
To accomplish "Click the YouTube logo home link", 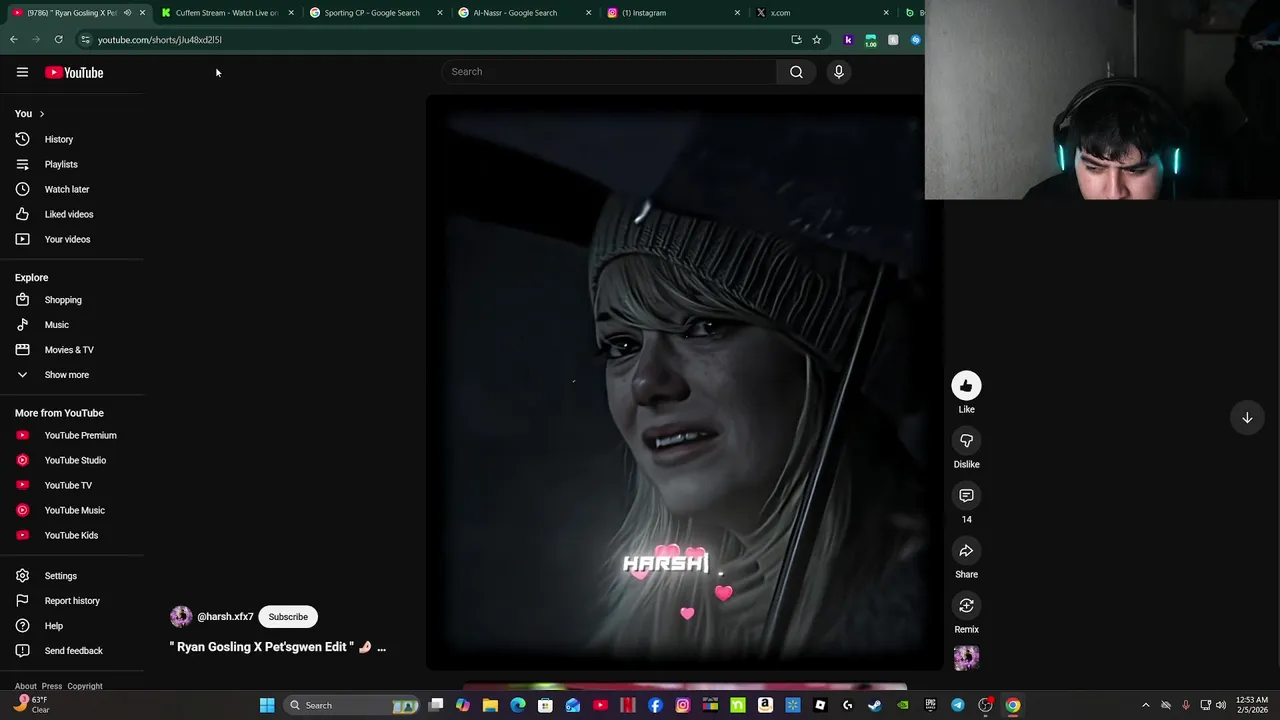I will (74, 72).
